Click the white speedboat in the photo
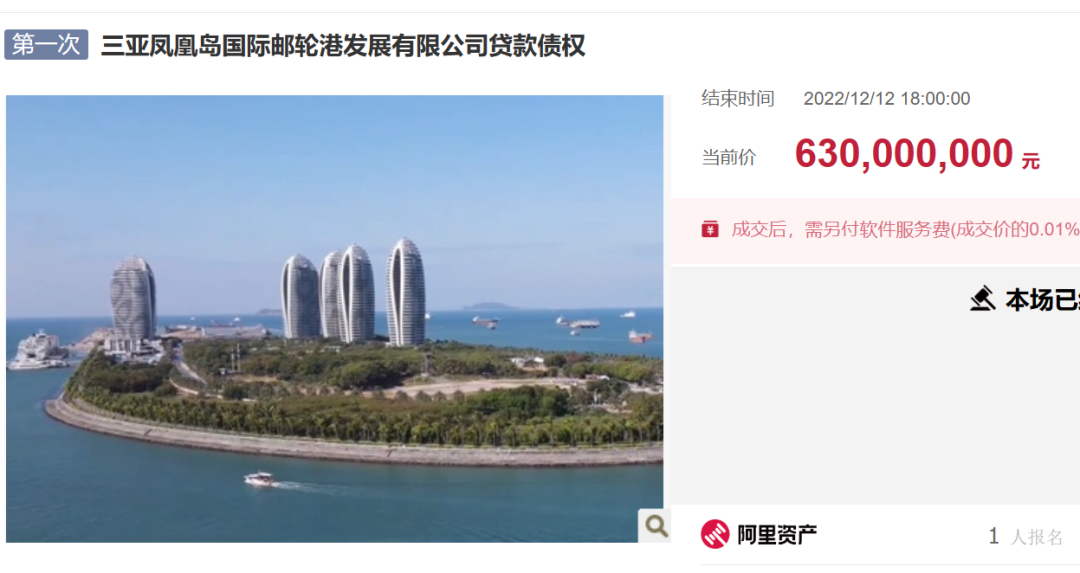Image resolution: width=1080 pixels, height=573 pixels. coord(260,479)
